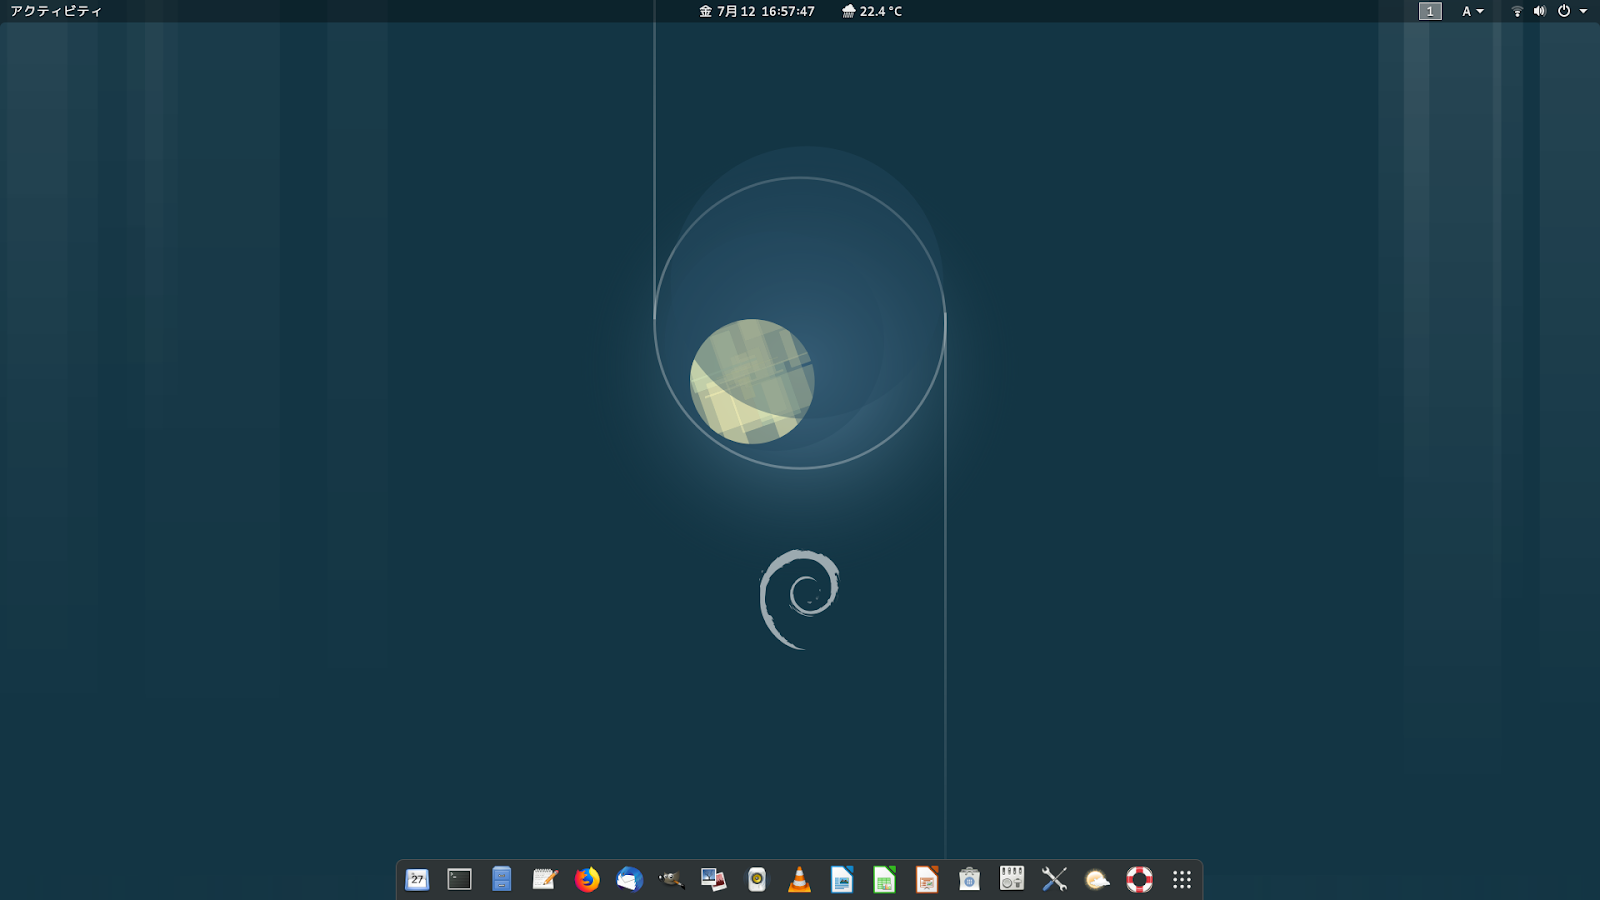Launch the Shotwell photo manager
This screenshot has width=1600, height=900.
(714, 880)
